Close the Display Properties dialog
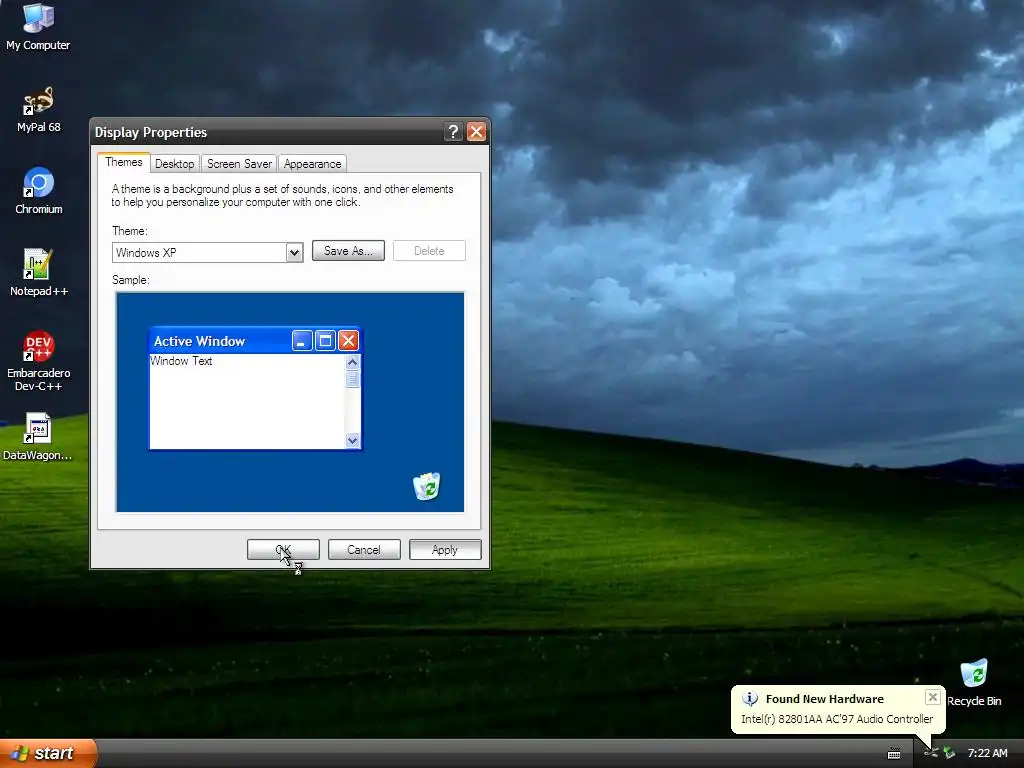 pos(476,131)
